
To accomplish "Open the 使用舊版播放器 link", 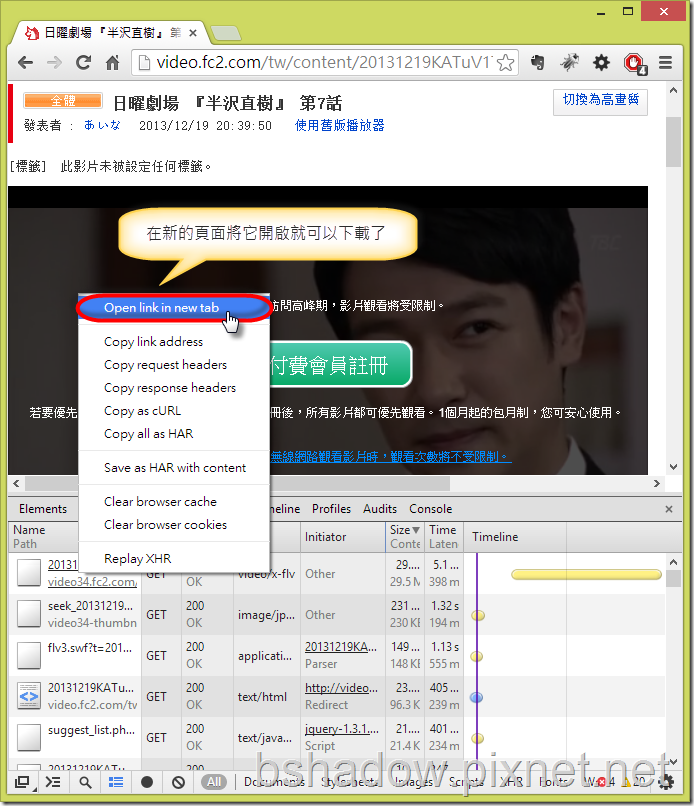I will tap(339, 125).
